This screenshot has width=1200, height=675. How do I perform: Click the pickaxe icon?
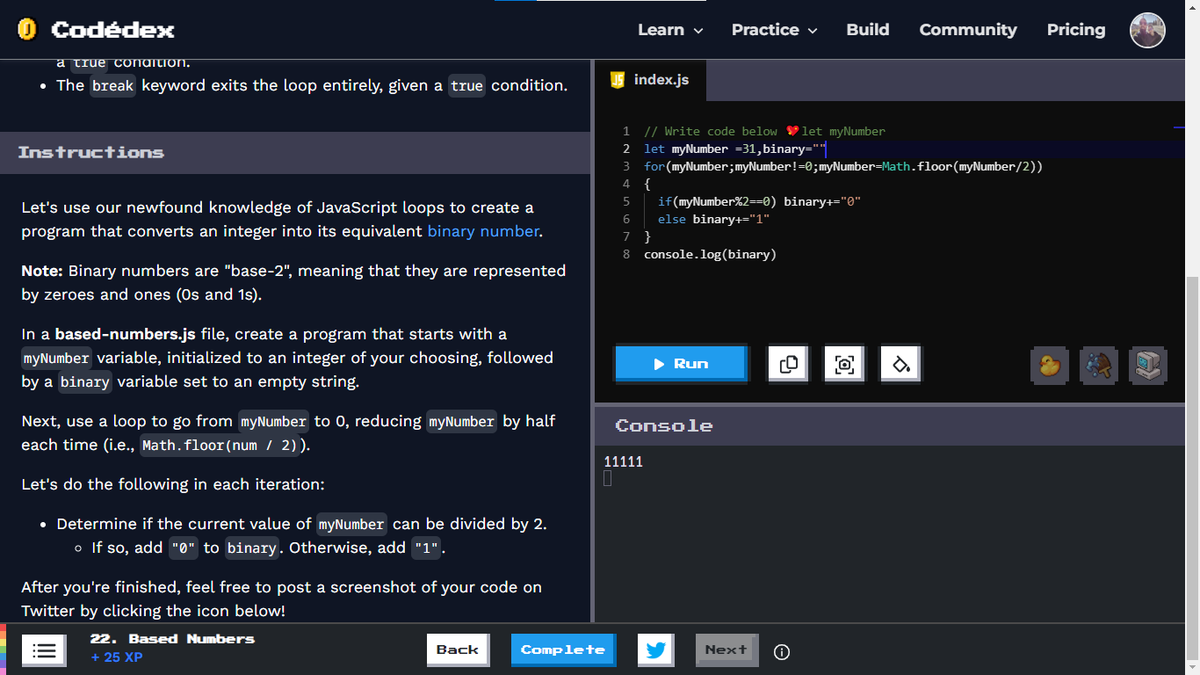(x=1098, y=365)
